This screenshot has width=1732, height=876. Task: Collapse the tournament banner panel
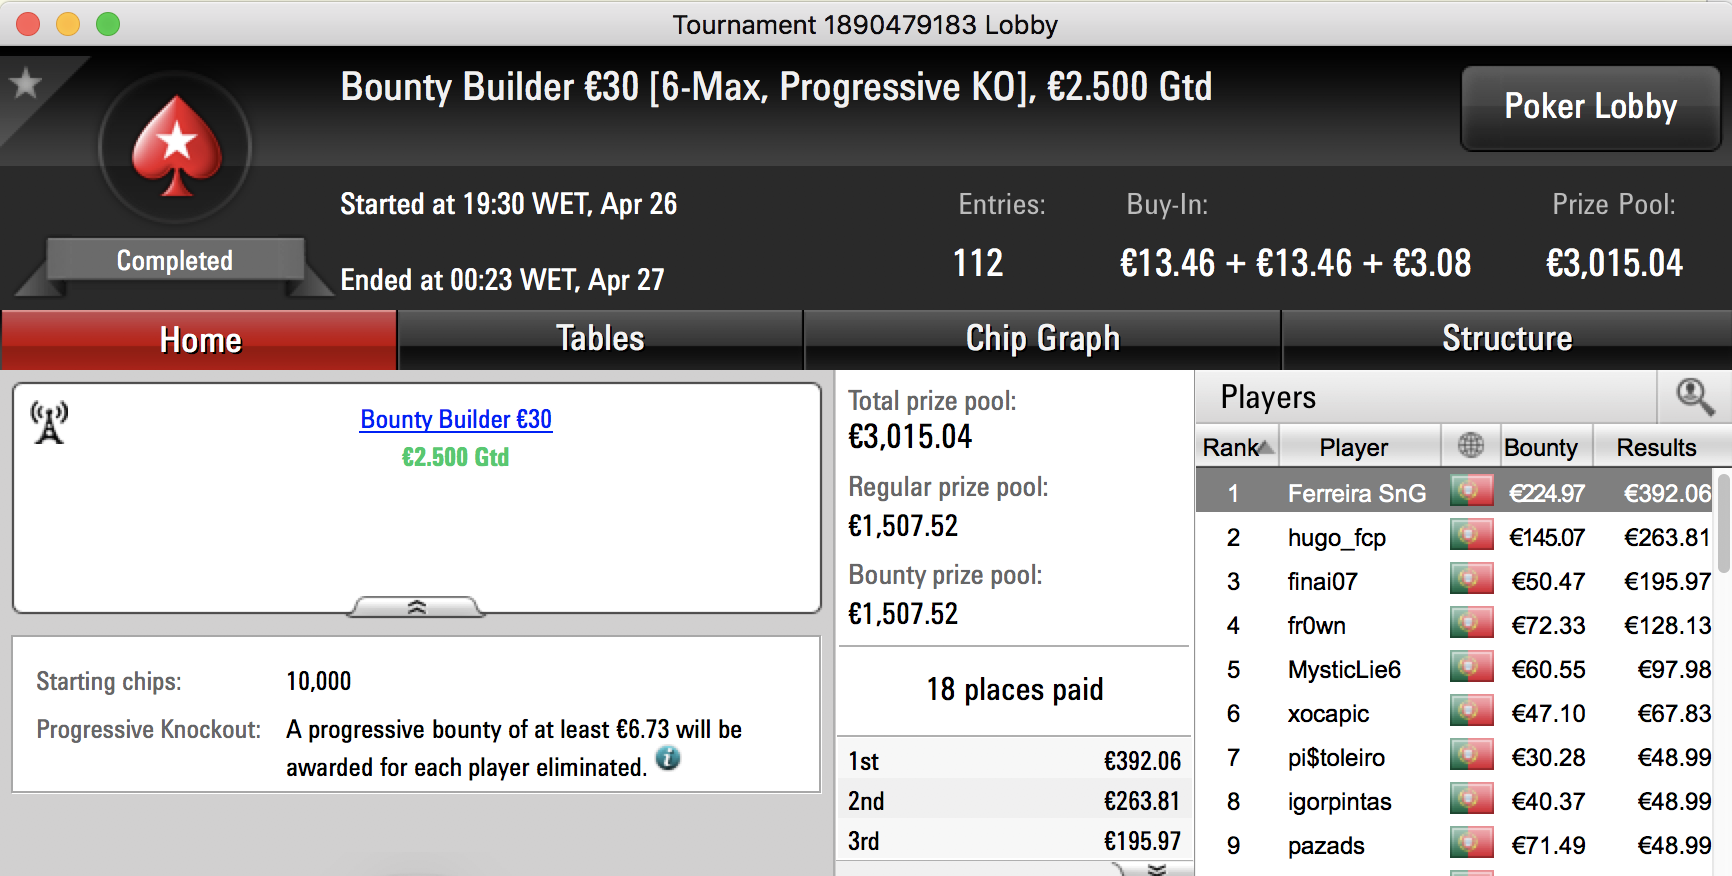tap(416, 607)
